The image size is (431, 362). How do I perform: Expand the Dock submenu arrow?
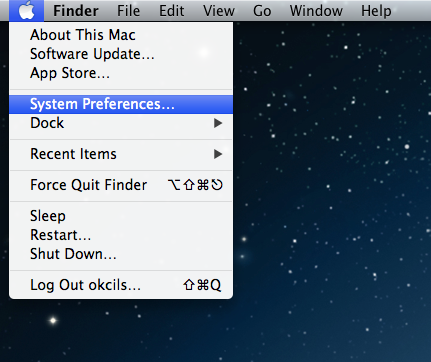pyautogui.click(x=218, y=123)
